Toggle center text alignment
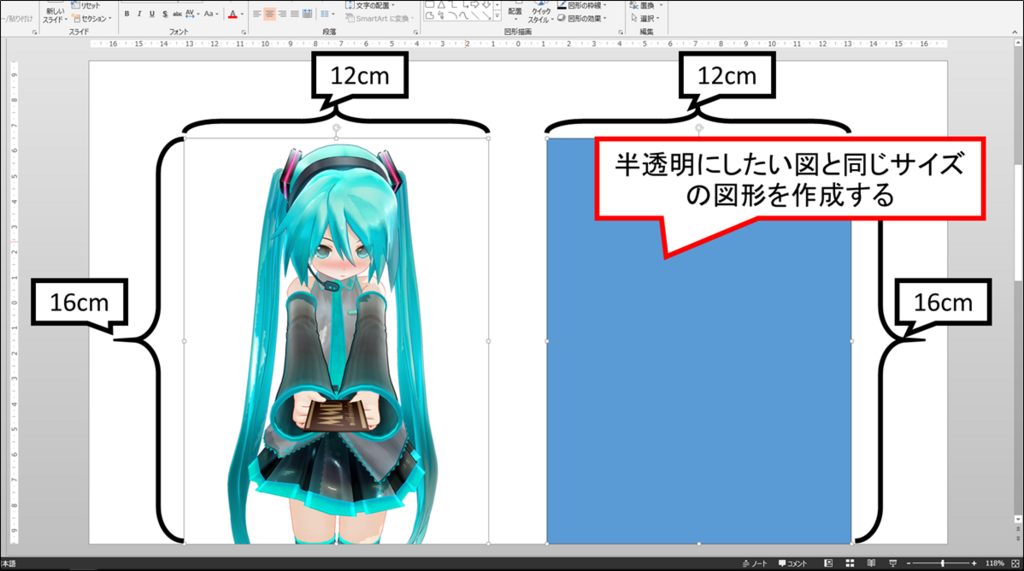 tap(269, 14)
